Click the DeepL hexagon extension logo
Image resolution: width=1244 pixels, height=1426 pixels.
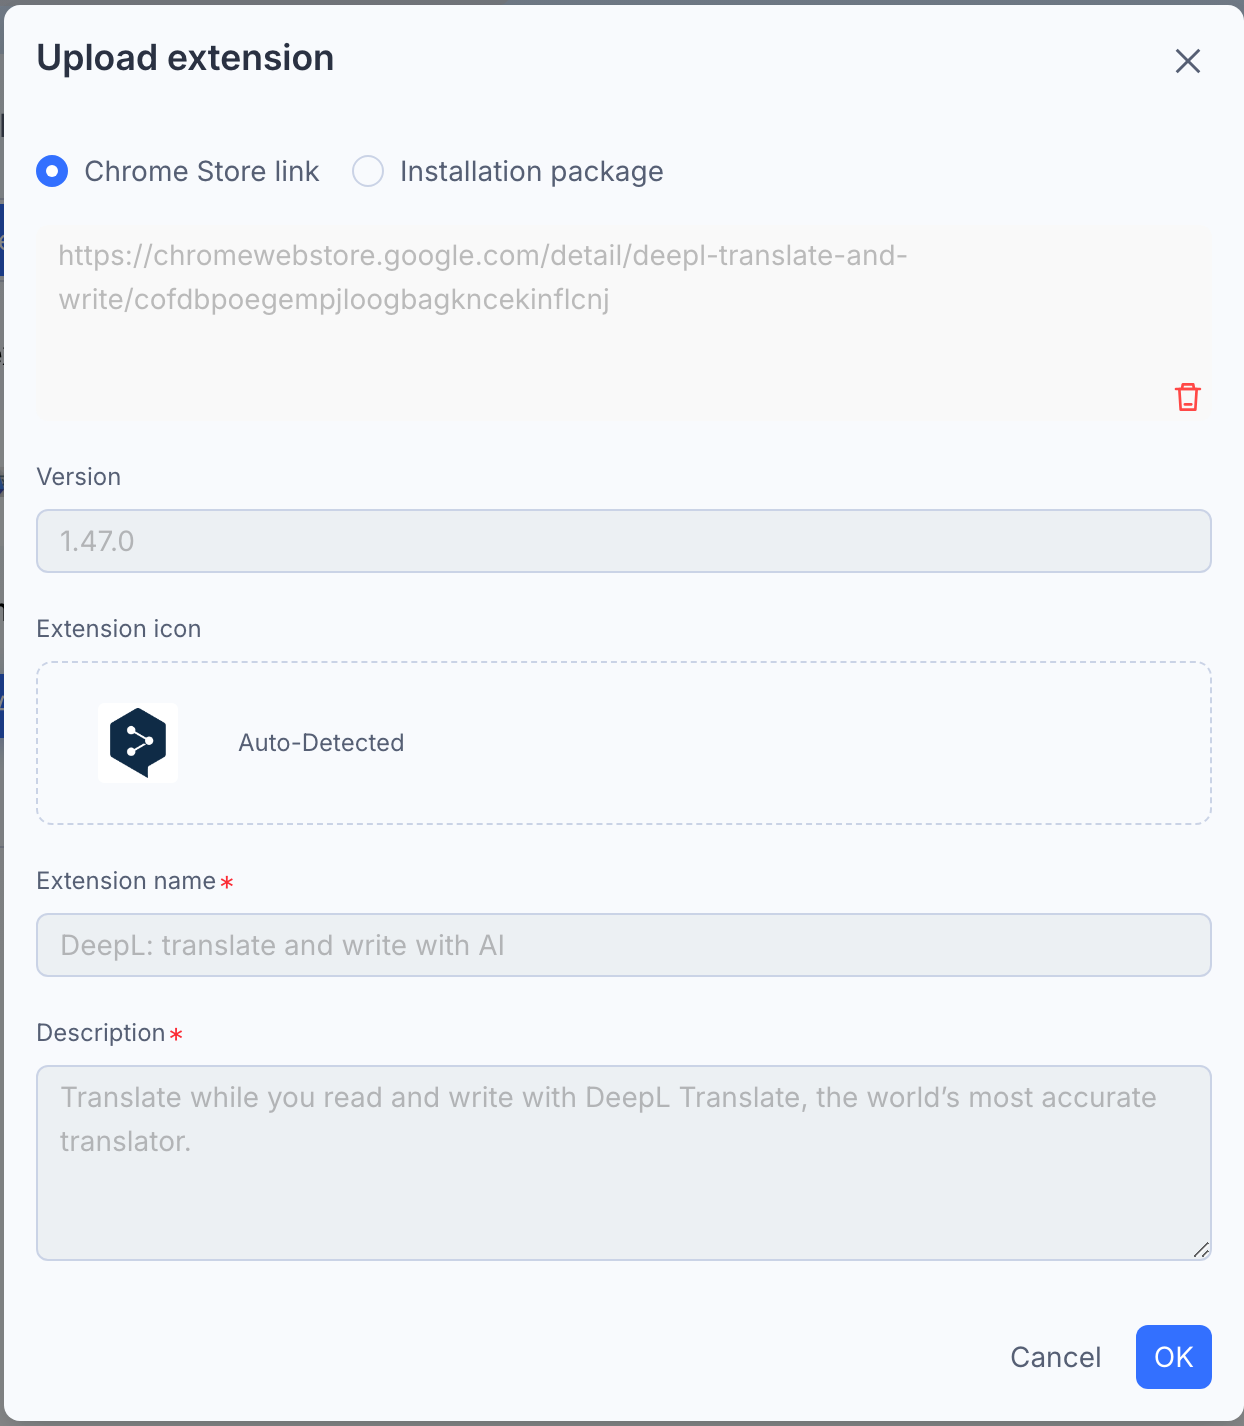click(x=138, y=742)
